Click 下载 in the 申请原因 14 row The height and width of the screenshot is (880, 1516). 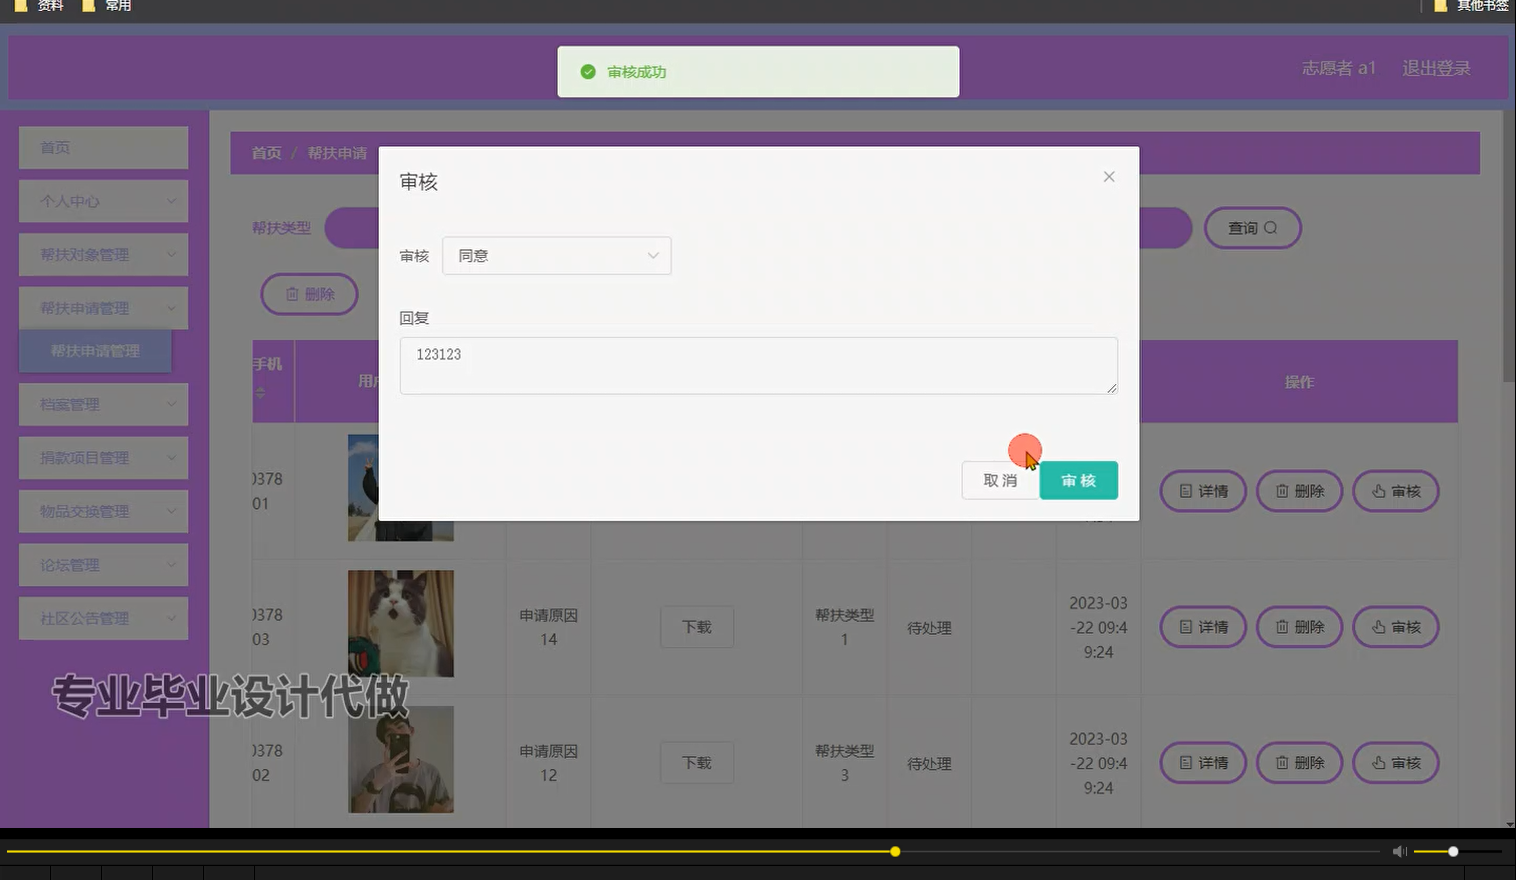[x=697, y=627]
